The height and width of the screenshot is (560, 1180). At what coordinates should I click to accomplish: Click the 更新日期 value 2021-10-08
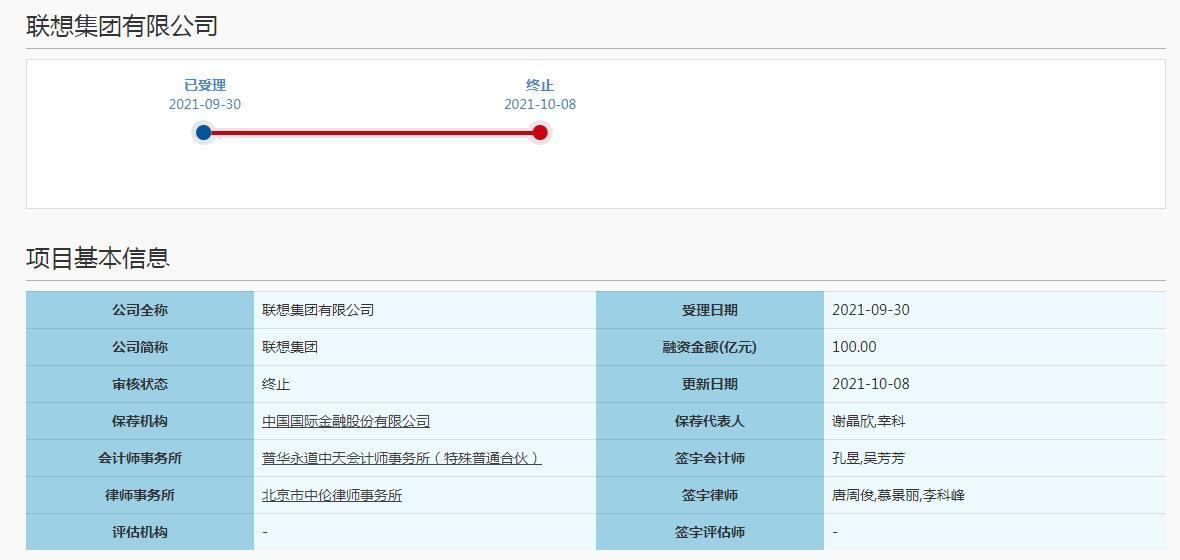871,385
